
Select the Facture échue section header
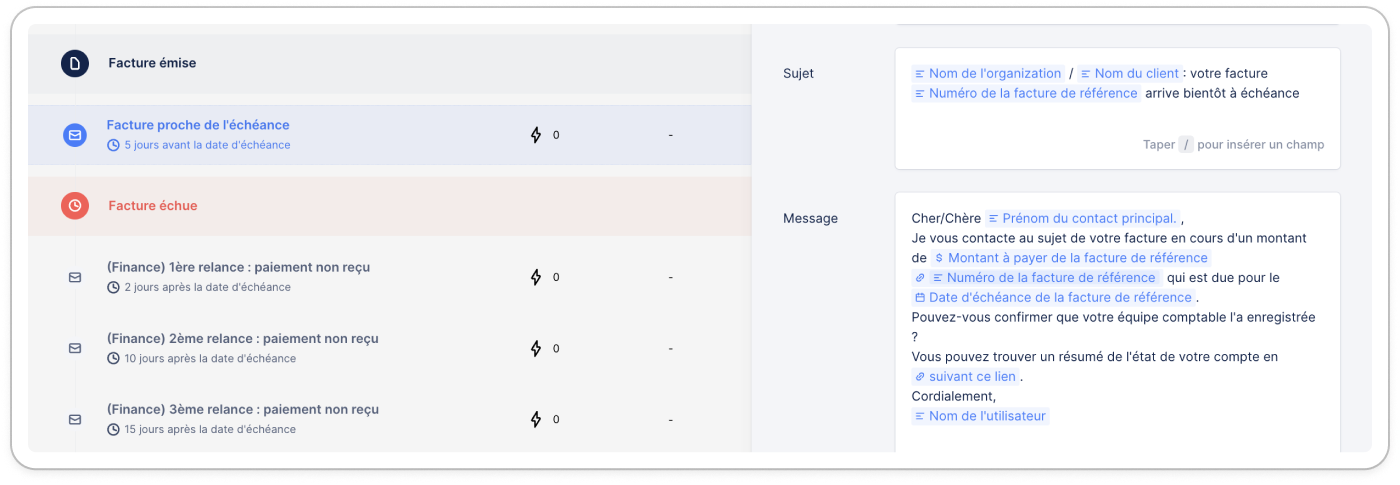(x=390, y=206)
